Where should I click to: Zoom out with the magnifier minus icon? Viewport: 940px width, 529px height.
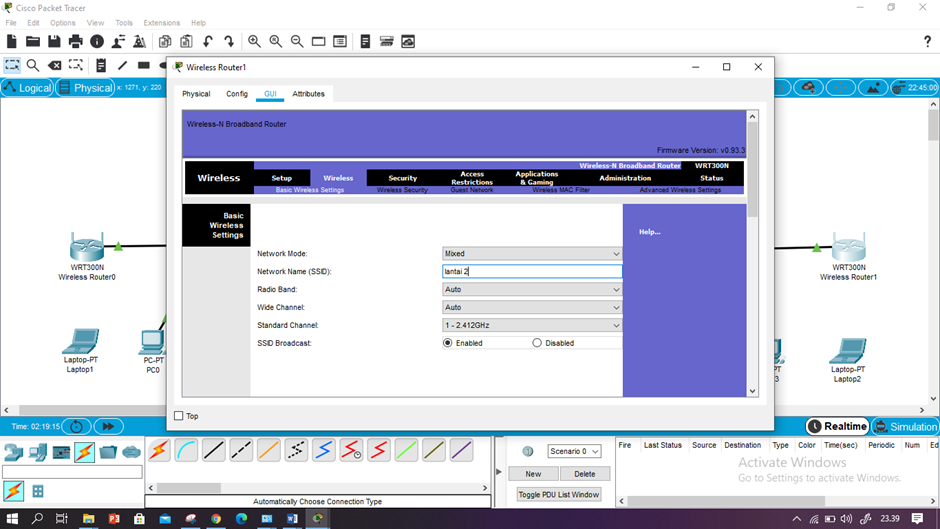point(297,41)
